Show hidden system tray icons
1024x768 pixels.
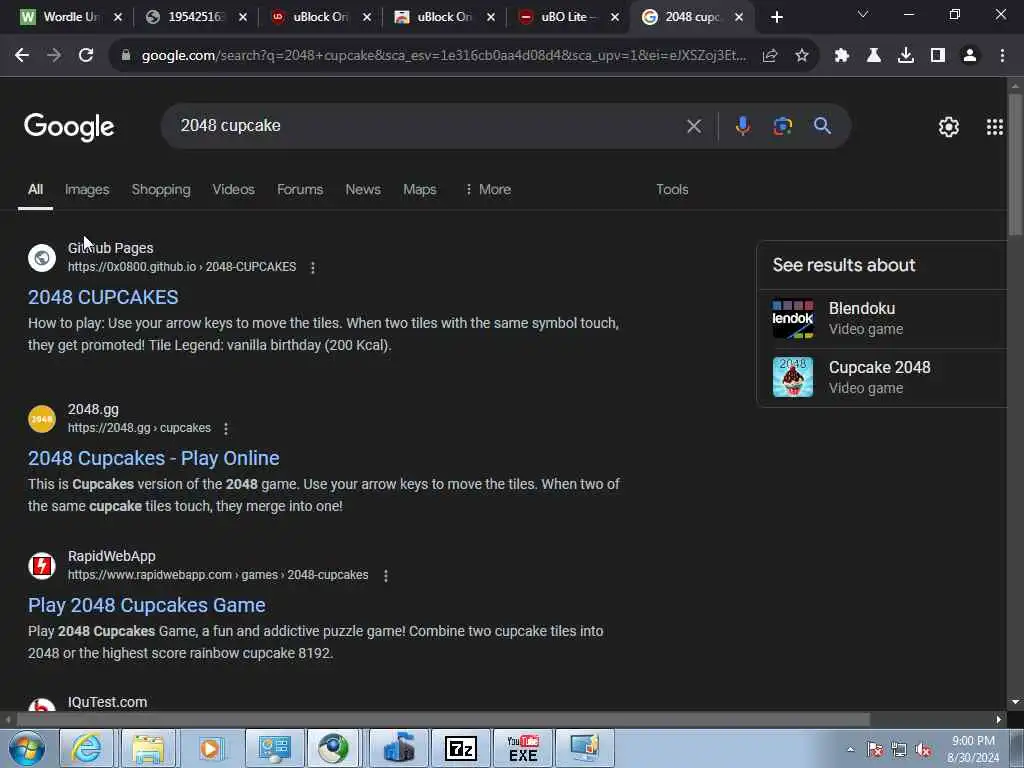[850, 749]
